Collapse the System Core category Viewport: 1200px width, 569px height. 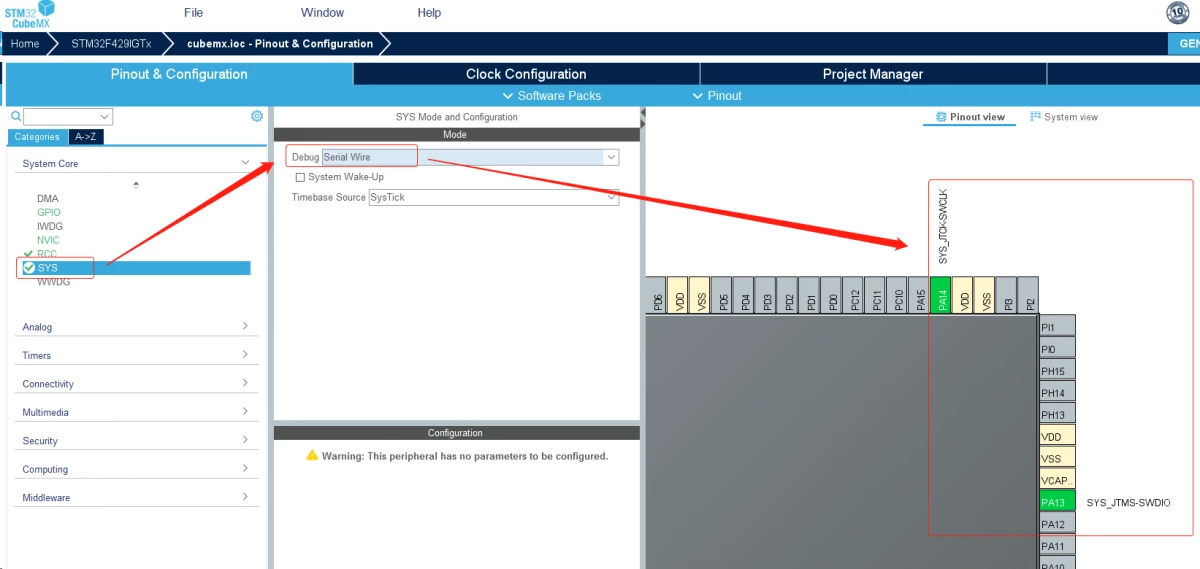(x=245, y=163)
